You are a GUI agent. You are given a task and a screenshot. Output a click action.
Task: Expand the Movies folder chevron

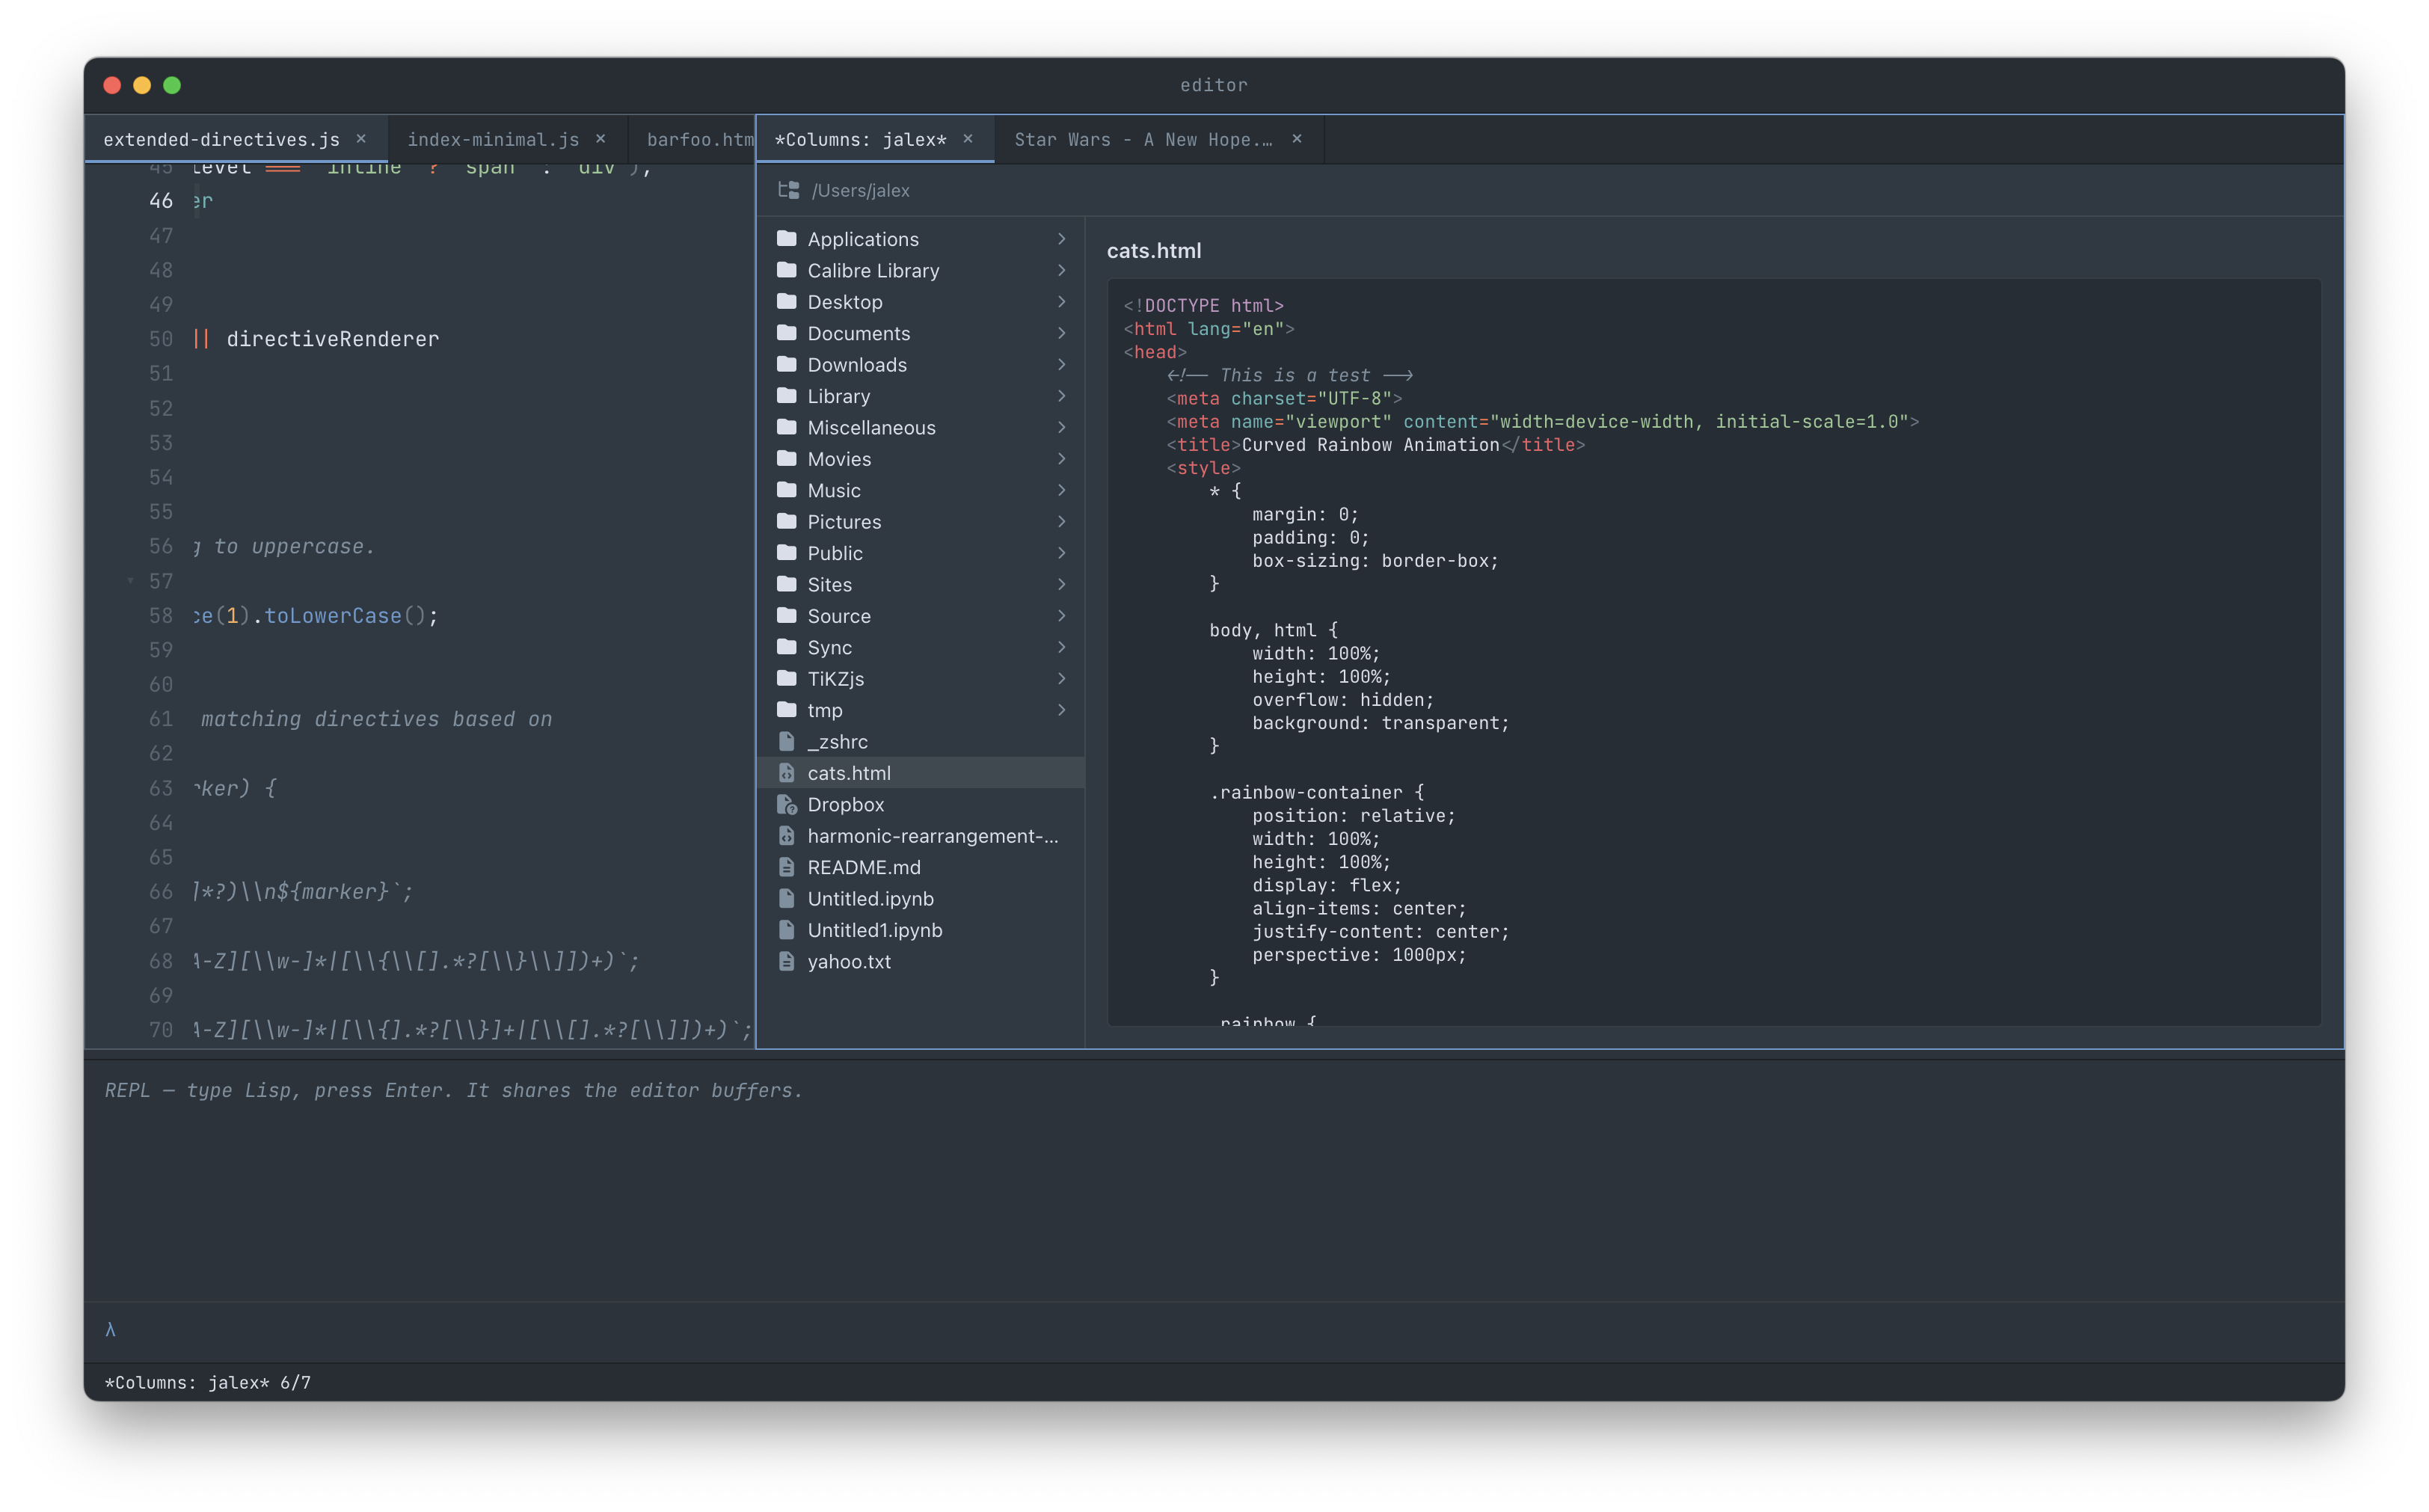(1061, 459)
